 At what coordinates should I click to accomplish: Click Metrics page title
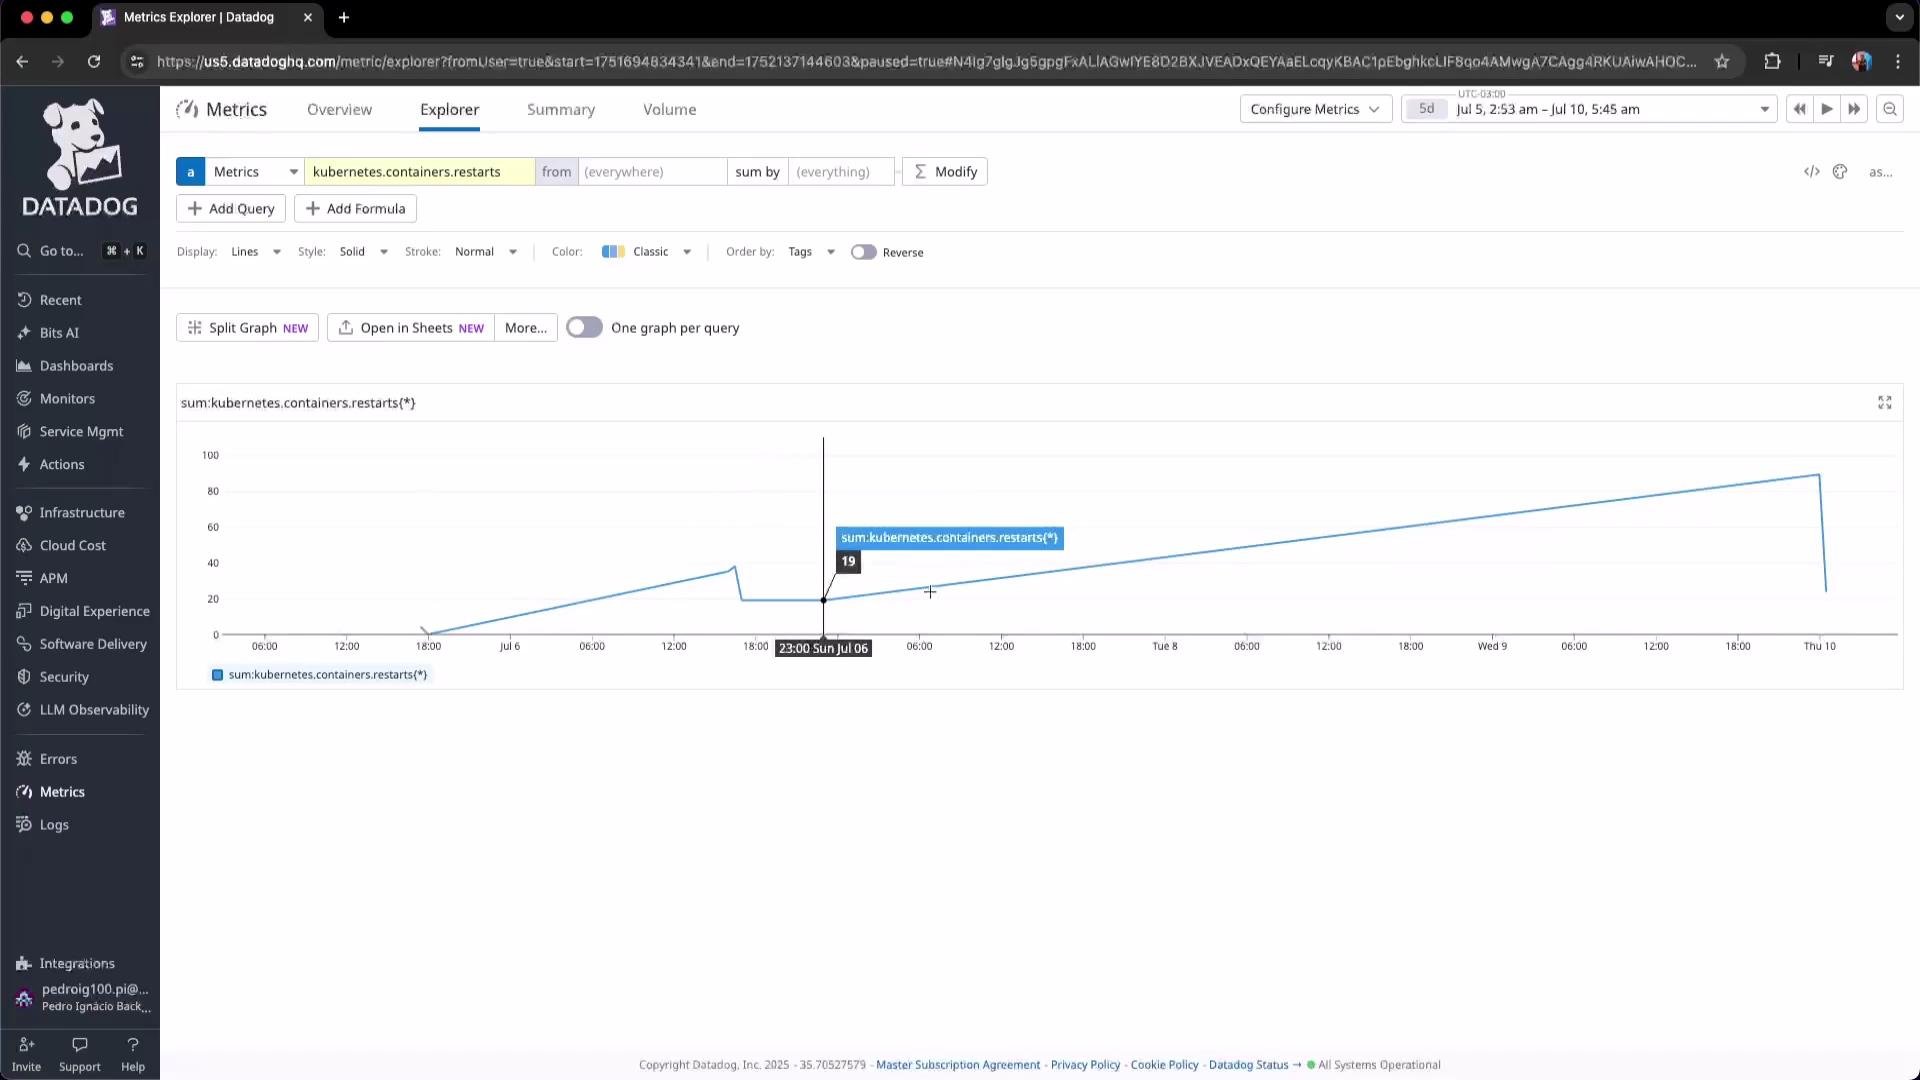click(236, 110)
